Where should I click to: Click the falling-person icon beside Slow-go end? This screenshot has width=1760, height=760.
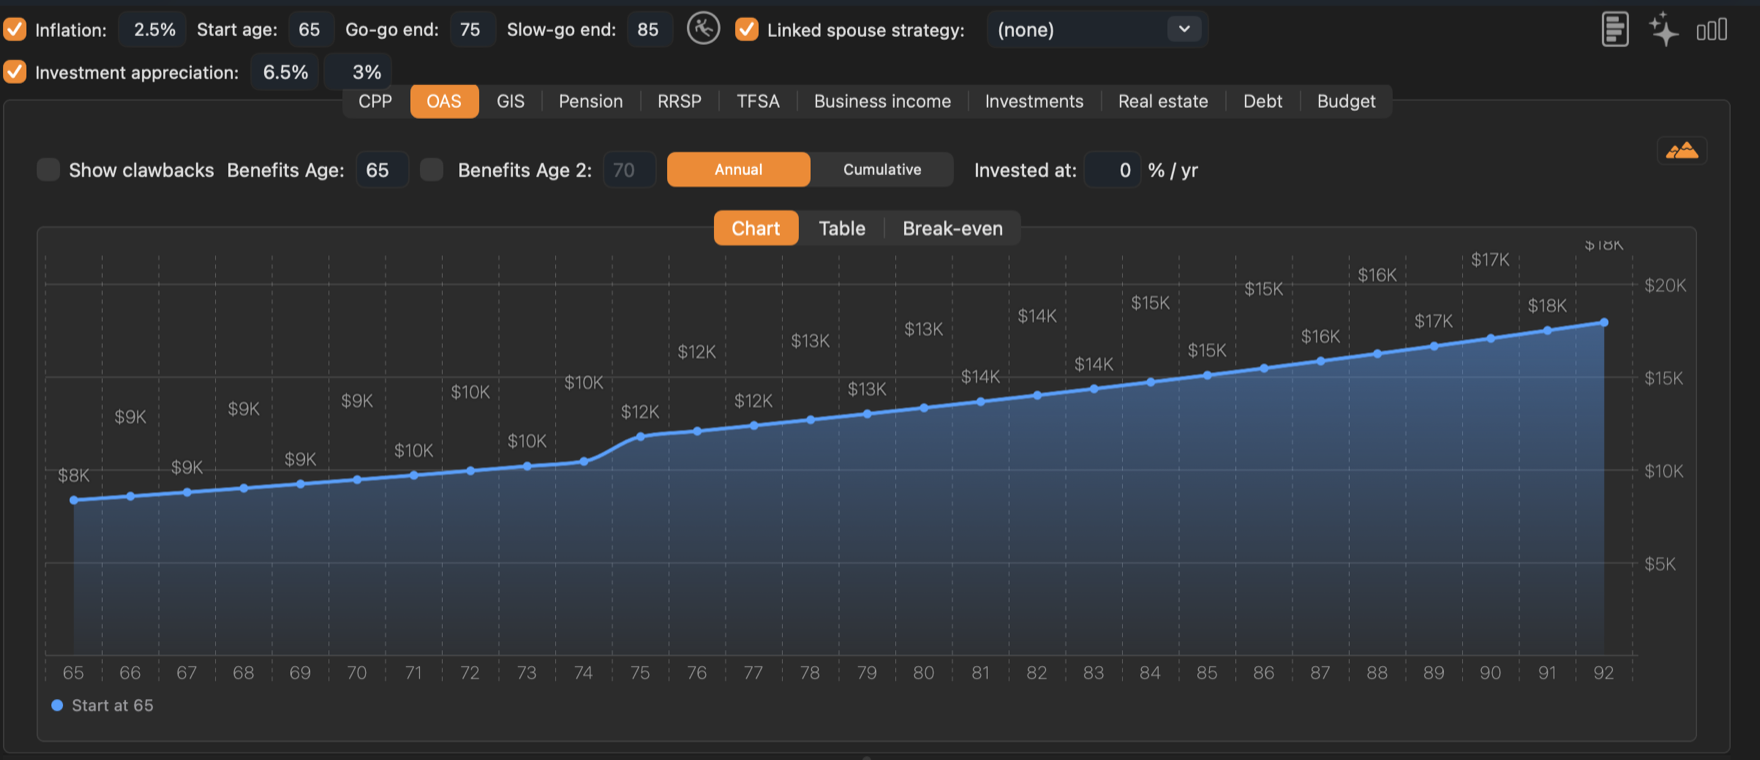(703, 29)
